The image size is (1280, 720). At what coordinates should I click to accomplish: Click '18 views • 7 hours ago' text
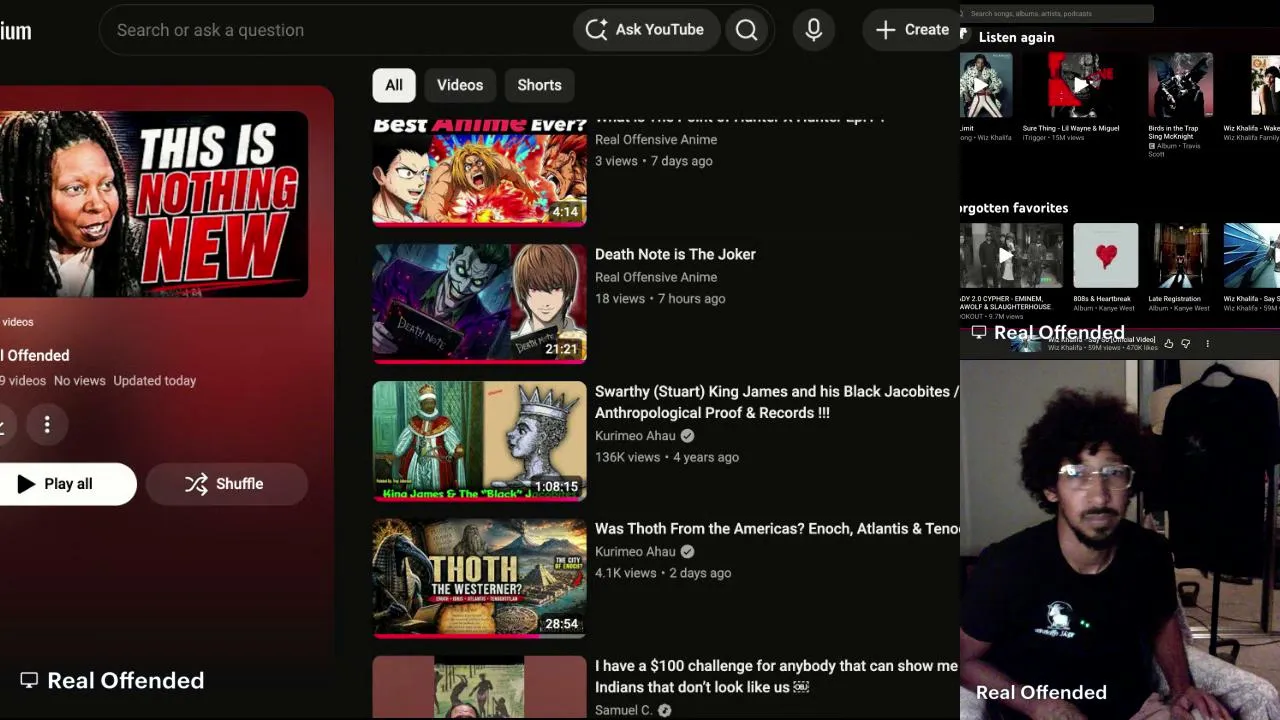click(x=660, y=298)
